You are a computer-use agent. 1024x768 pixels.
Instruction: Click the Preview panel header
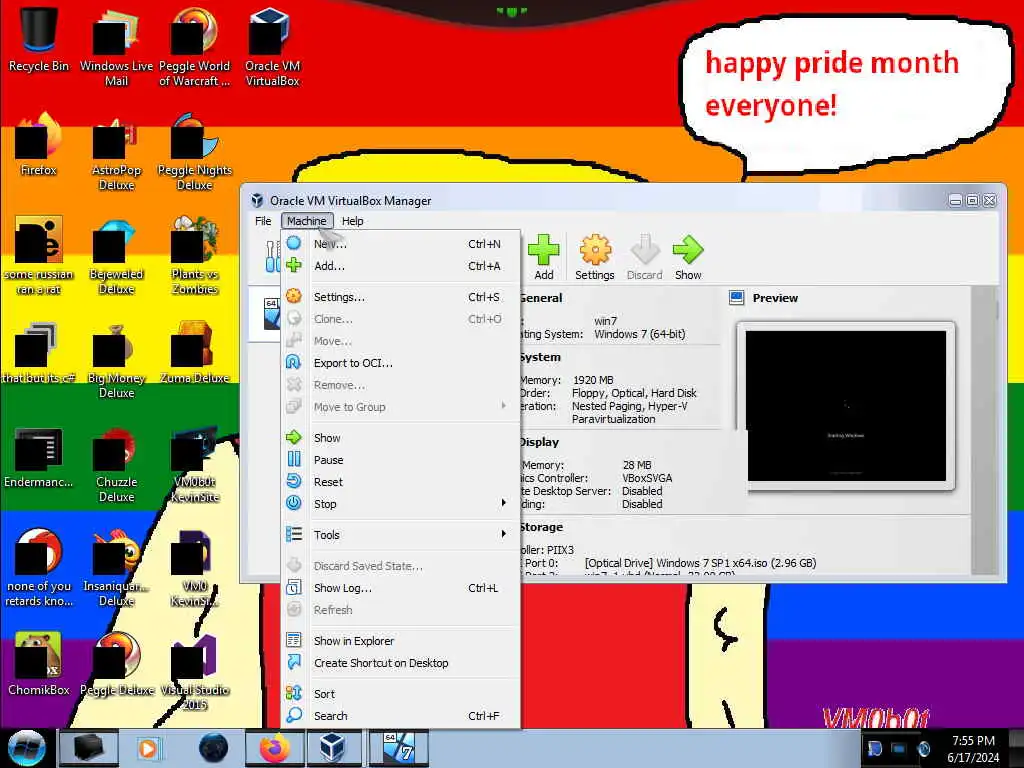click(775, 298)
